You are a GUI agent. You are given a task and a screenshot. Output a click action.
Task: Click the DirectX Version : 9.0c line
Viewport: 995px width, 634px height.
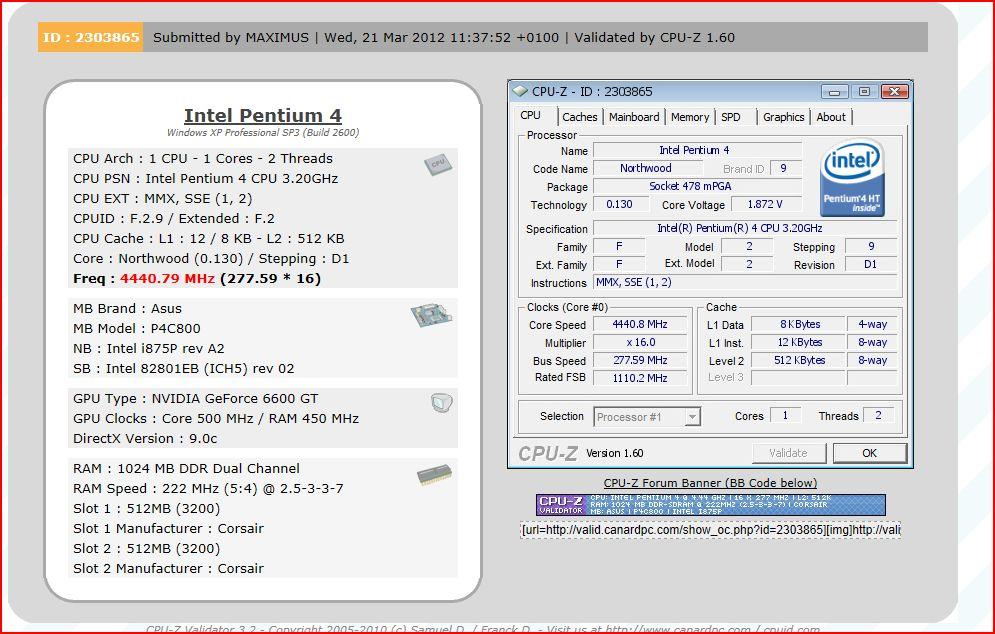(x=145, y=439)
